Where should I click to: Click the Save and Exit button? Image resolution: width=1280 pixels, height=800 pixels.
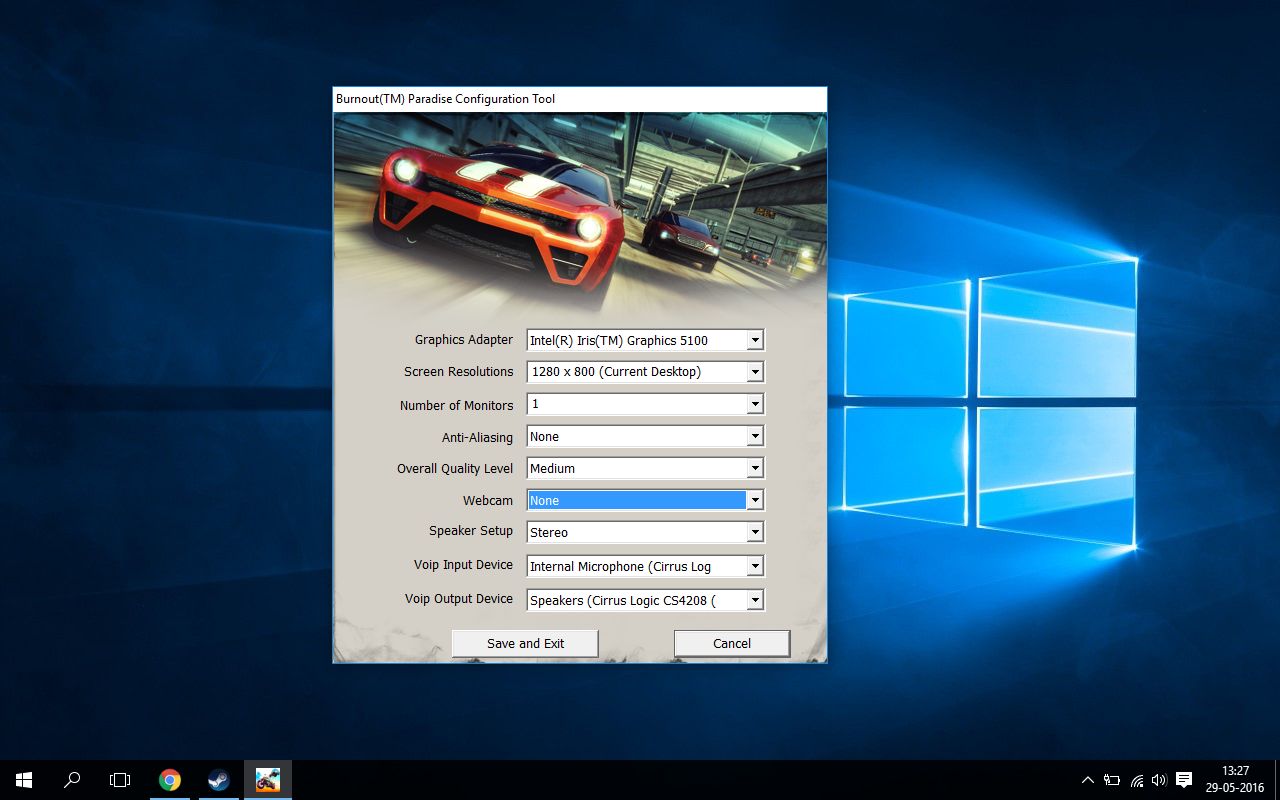coord(525,643)
